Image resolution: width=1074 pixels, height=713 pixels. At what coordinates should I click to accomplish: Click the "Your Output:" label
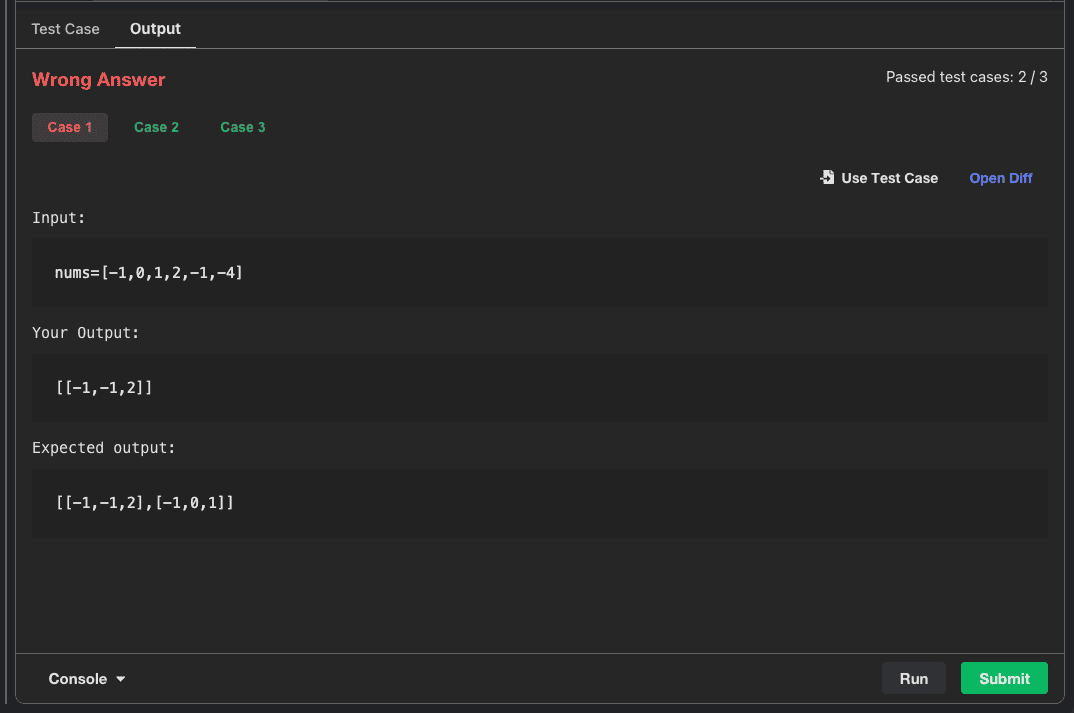pyautogui.click(x=86, y=332)
